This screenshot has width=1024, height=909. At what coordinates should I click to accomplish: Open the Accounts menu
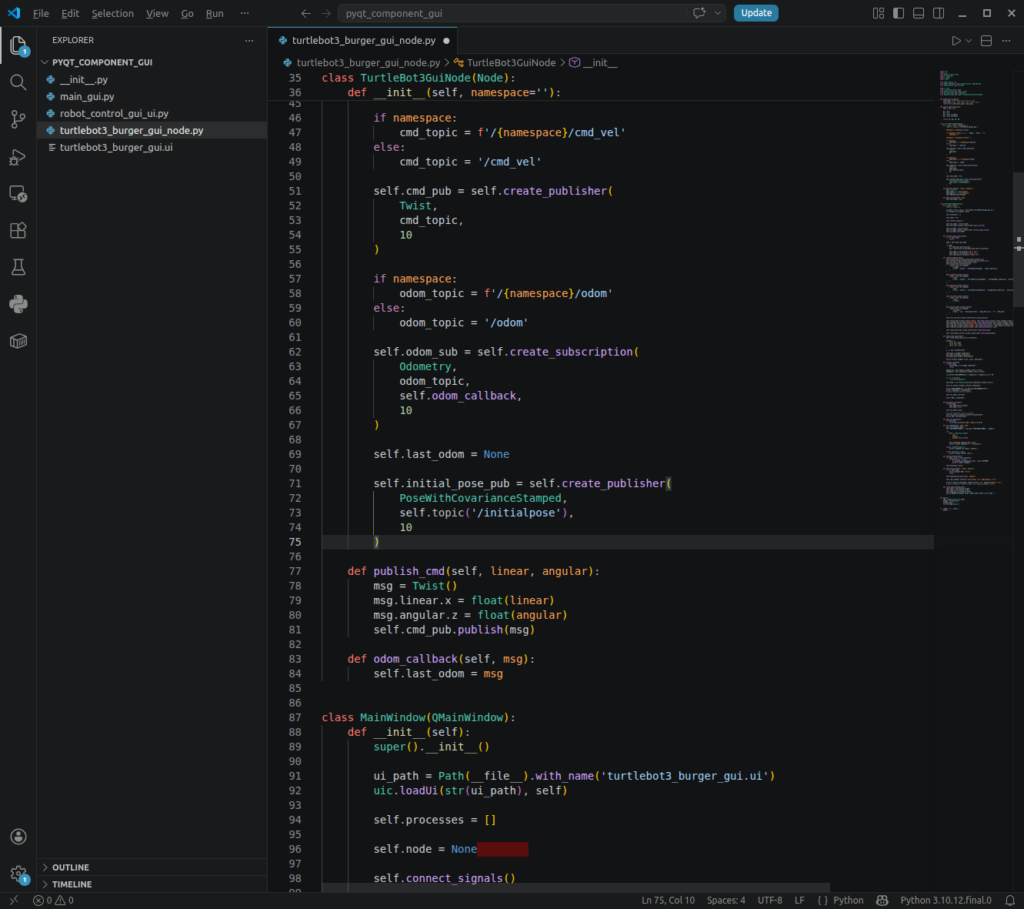(18, 837)
